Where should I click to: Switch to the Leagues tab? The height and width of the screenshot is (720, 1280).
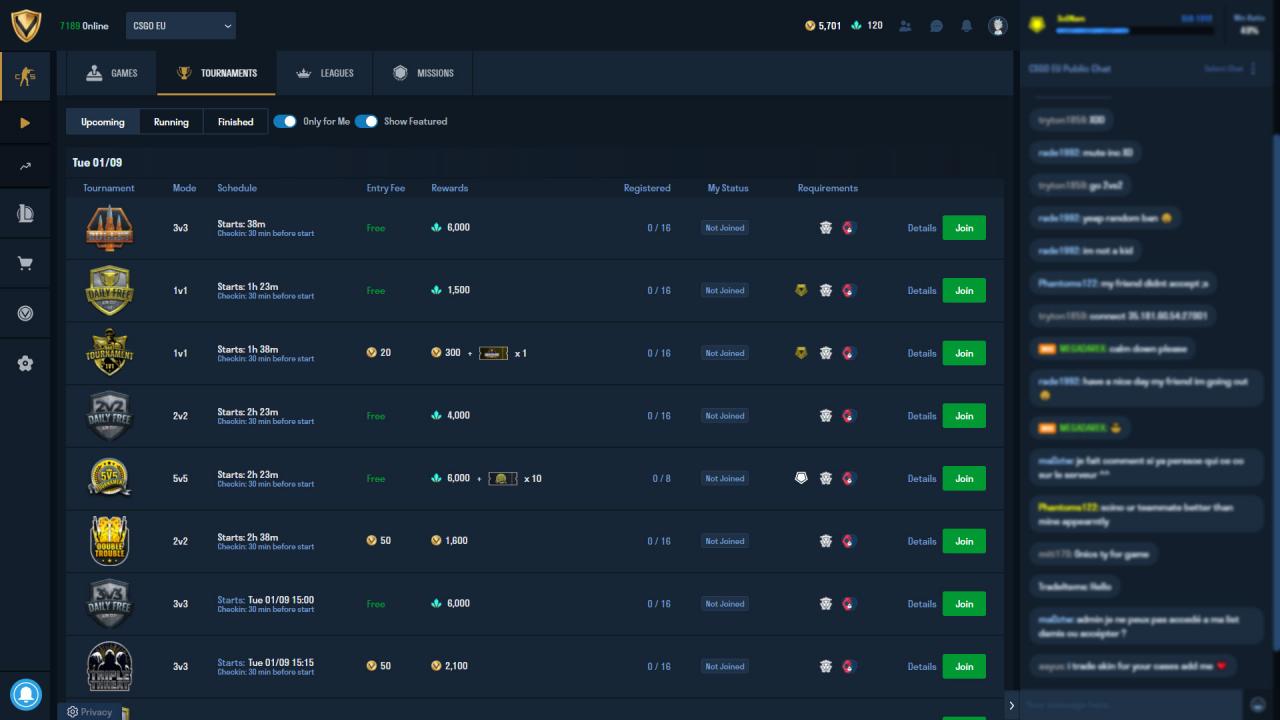pos(324,72)
